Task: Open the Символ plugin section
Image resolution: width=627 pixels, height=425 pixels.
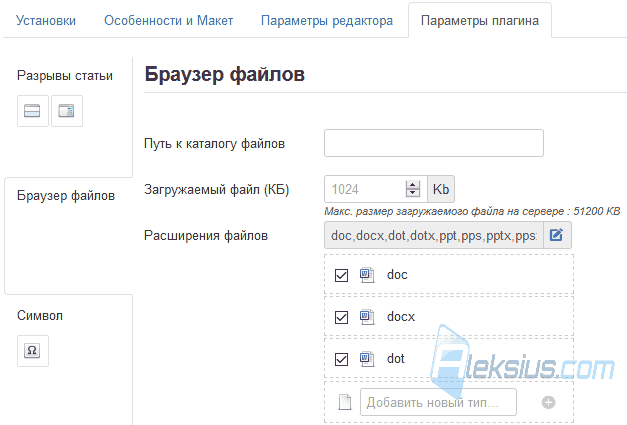Action: coord(40,315)
